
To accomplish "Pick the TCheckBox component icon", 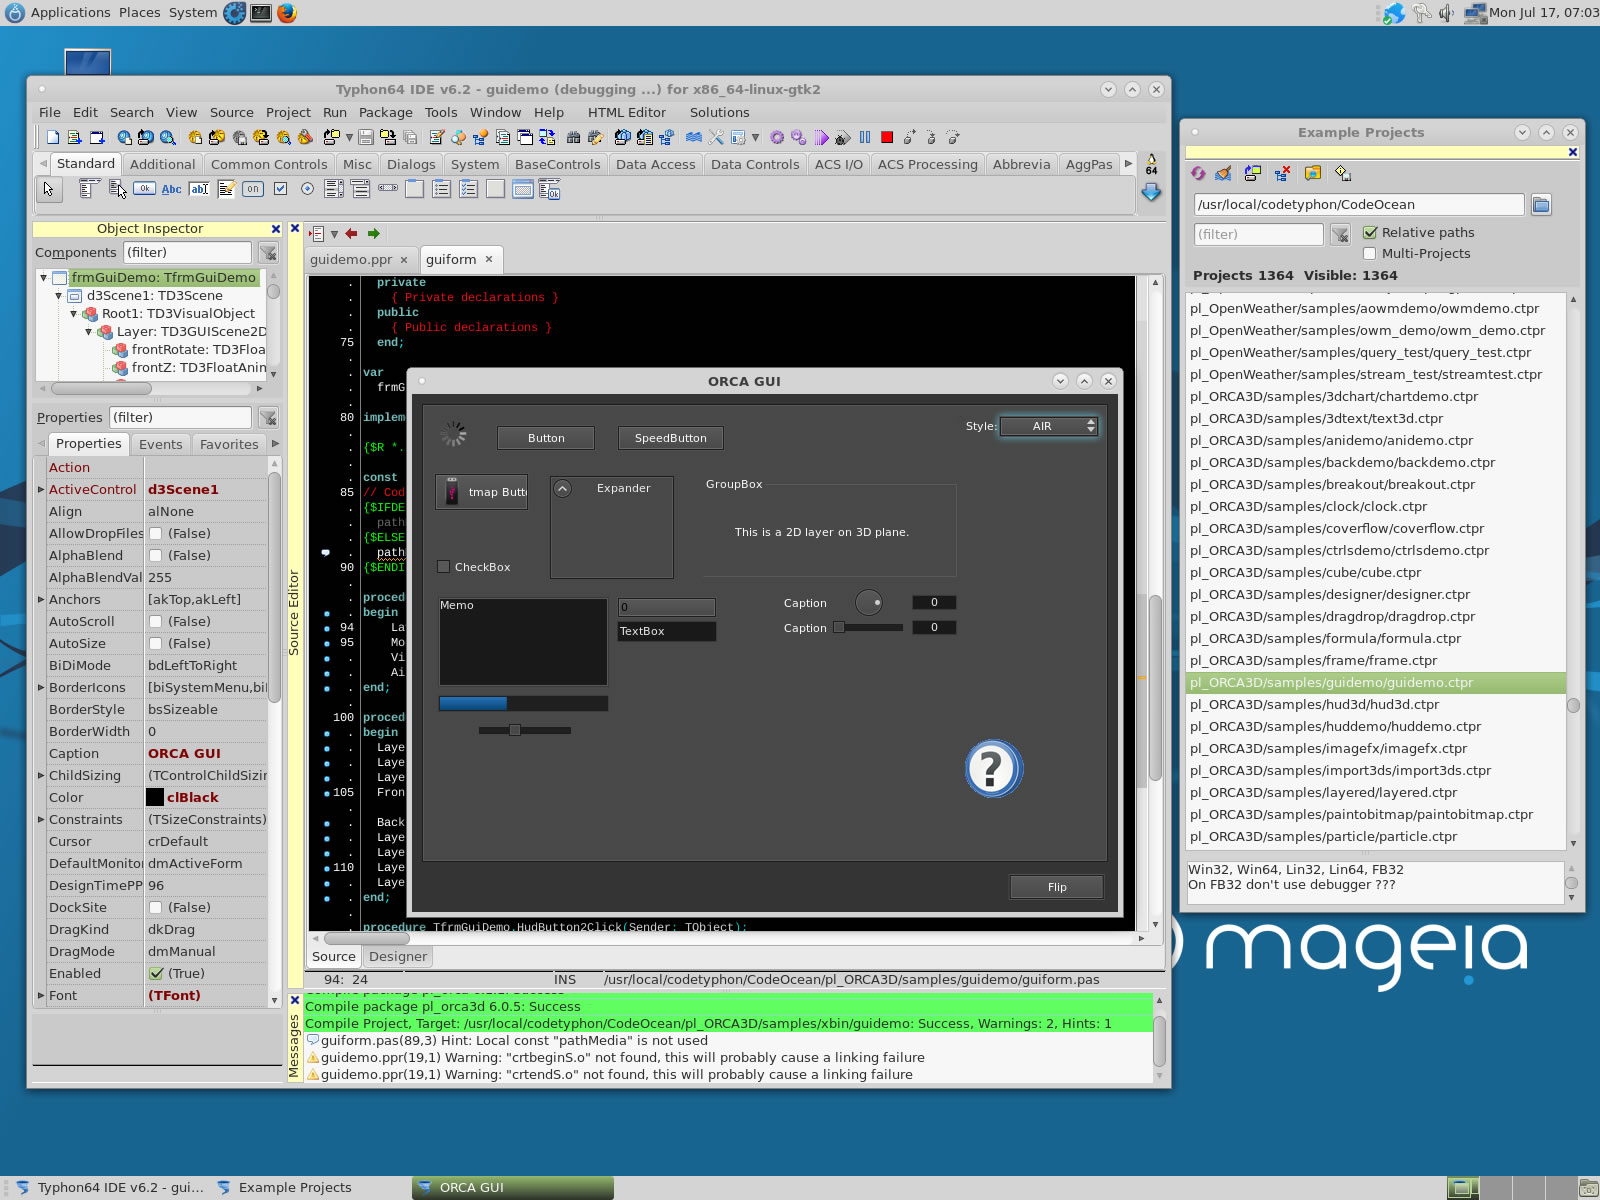I will tap(281, 189).
